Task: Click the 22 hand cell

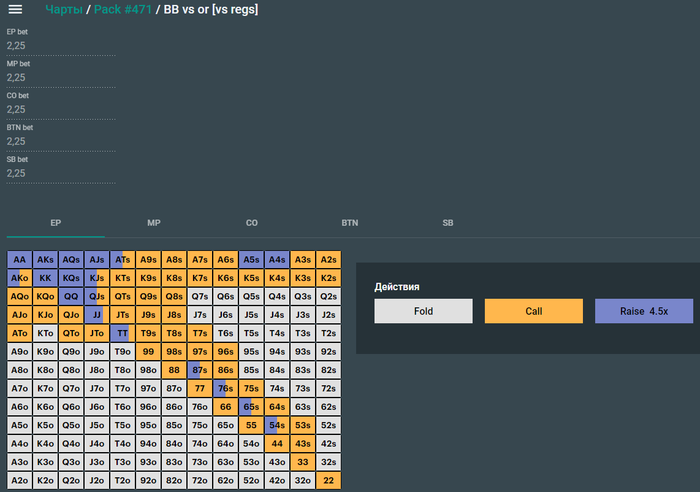Action: 329,480
